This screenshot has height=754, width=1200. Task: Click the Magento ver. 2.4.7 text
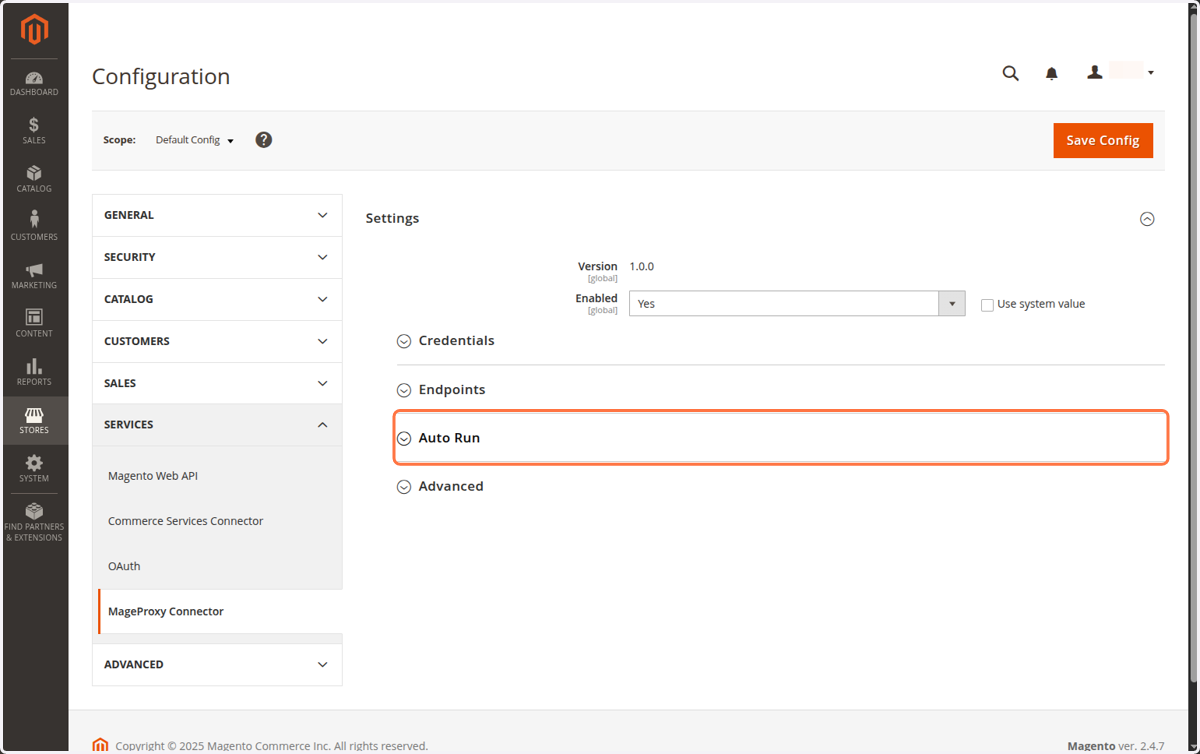point(1116,746)
